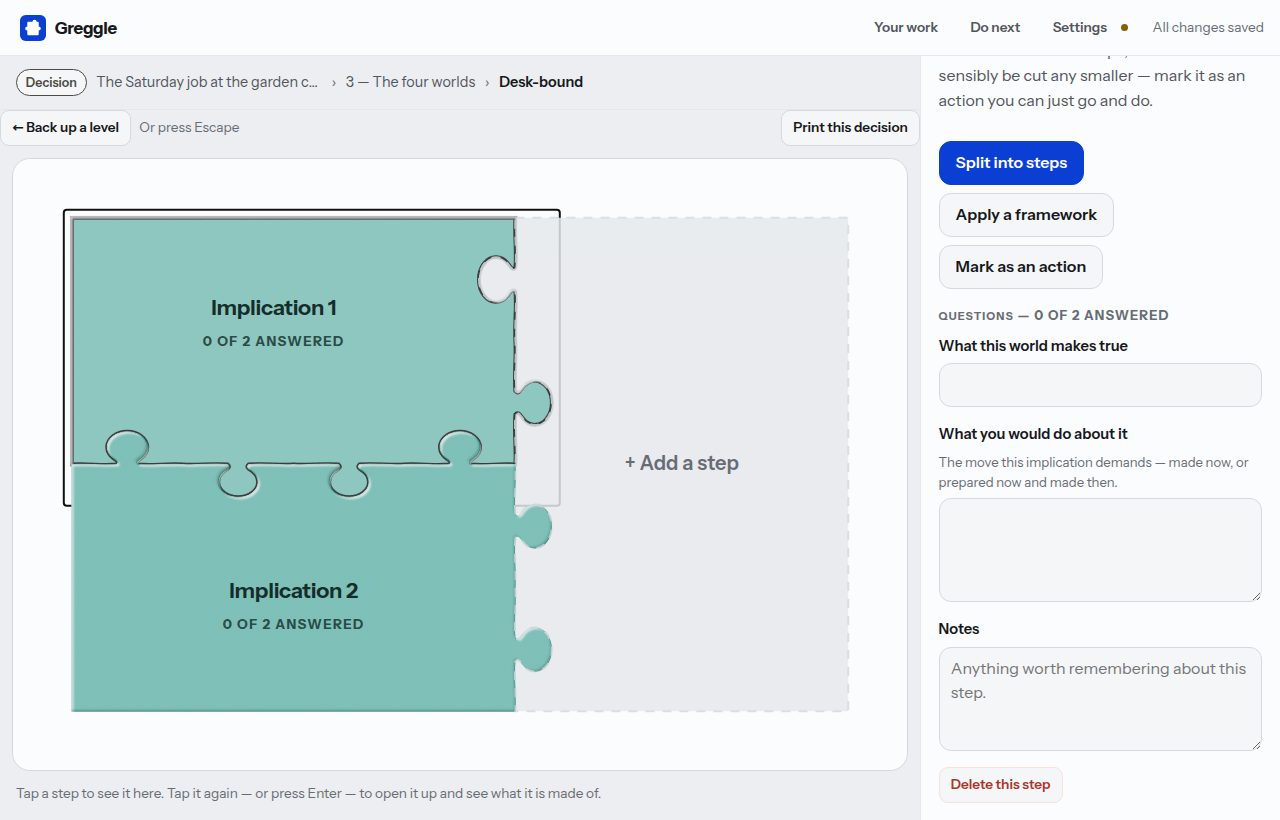This screenshot has width=1280, height=820.
Task: Navigate to the four worlds breadcrumb
Action: click(411, 83)
